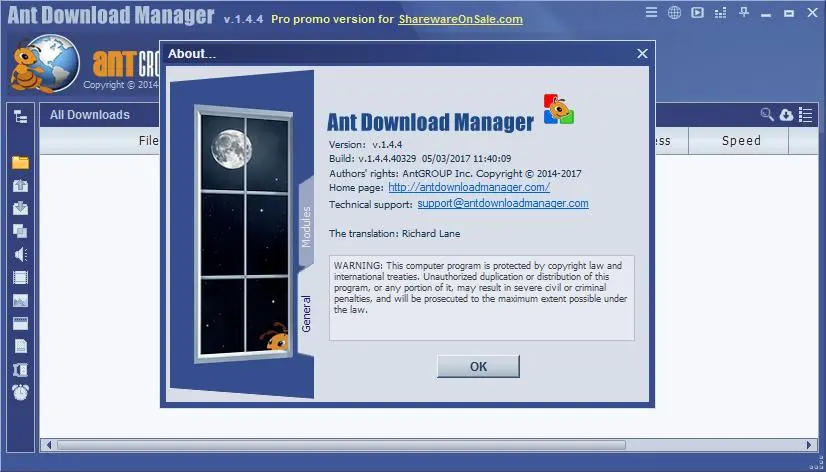The width and height of the screenshot is (826, 472).
Task: Close the About dialog with its X
Action: point(642,54)
